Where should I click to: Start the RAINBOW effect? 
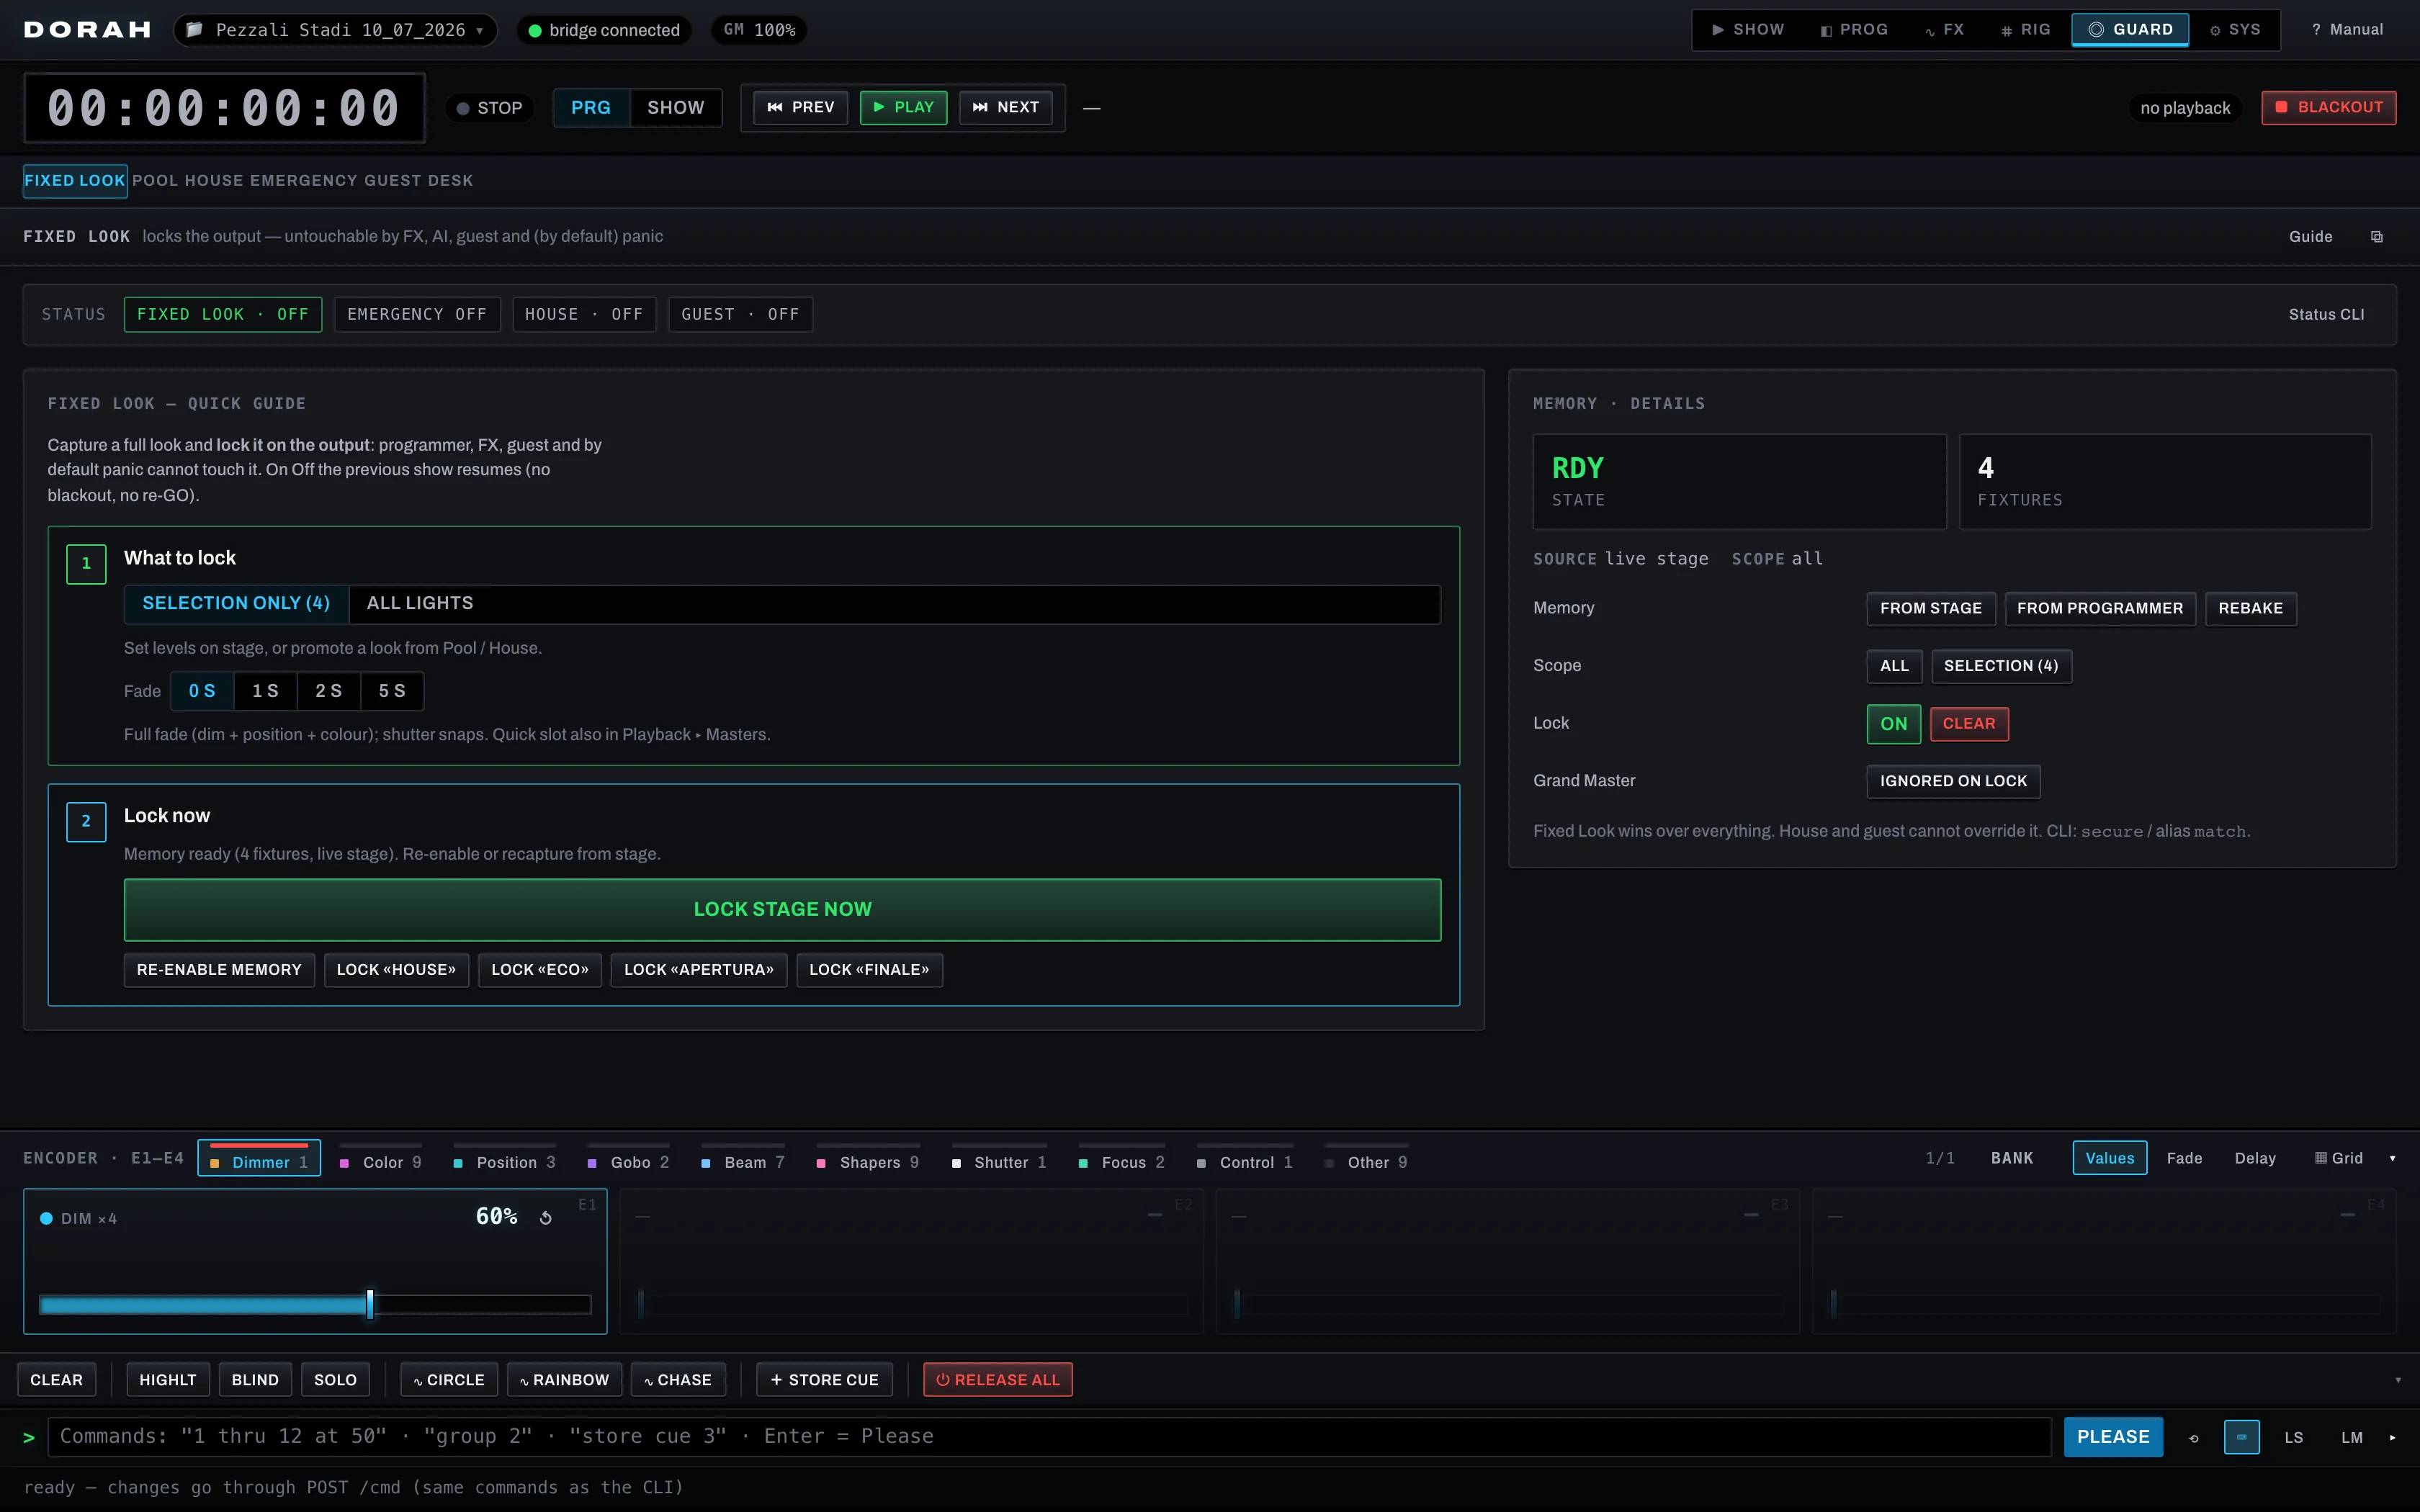coord(565,1380)
